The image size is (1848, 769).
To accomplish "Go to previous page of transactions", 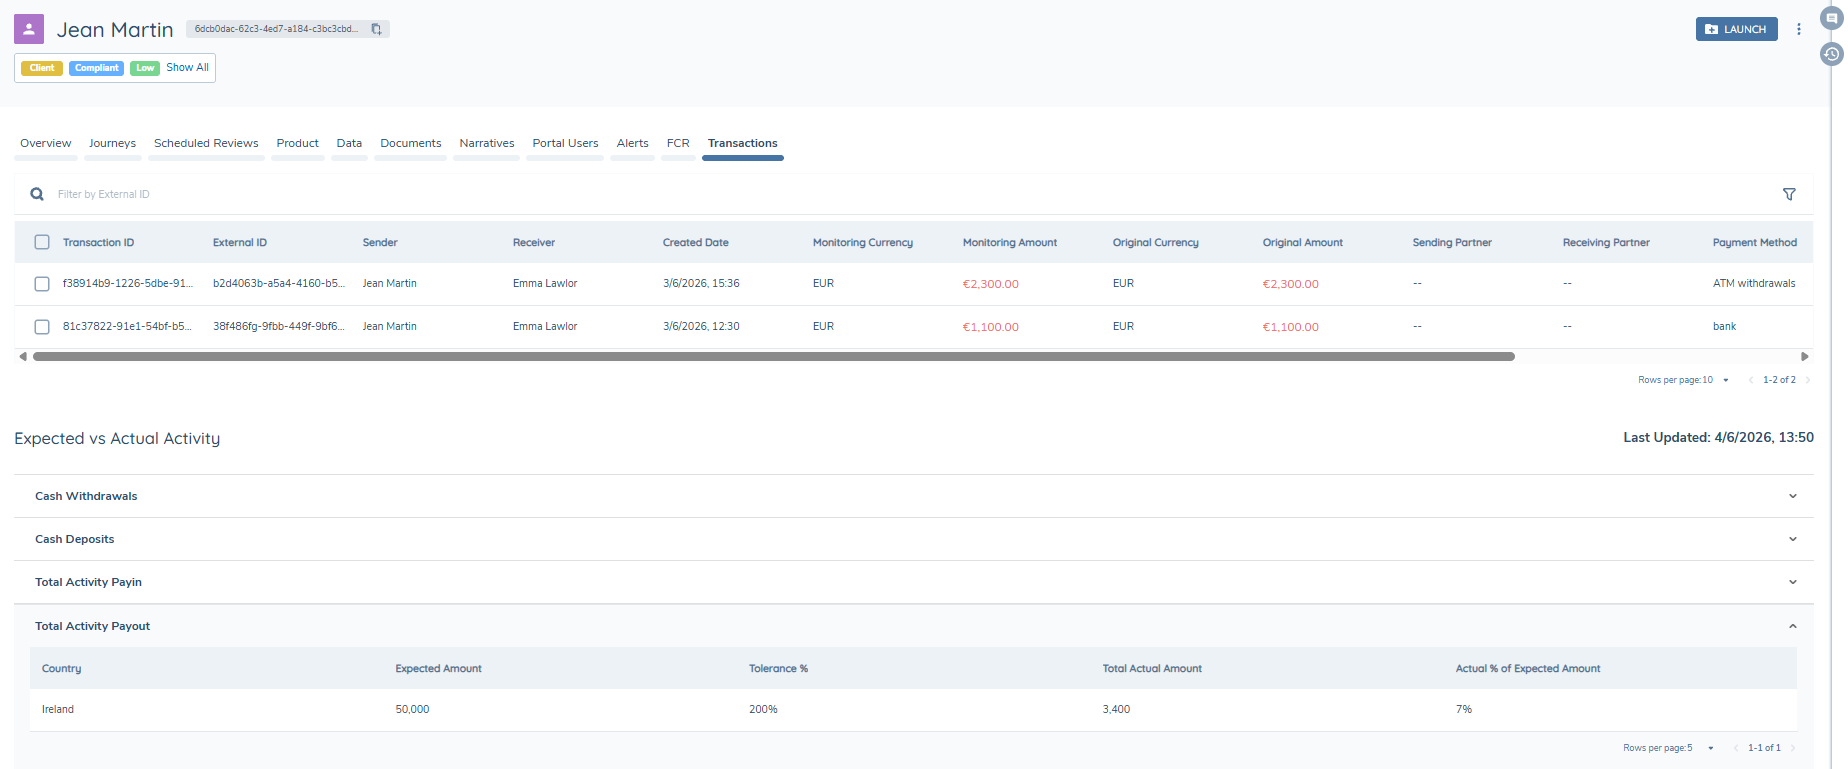I will pyautogui.click(x=1750, y=380).
